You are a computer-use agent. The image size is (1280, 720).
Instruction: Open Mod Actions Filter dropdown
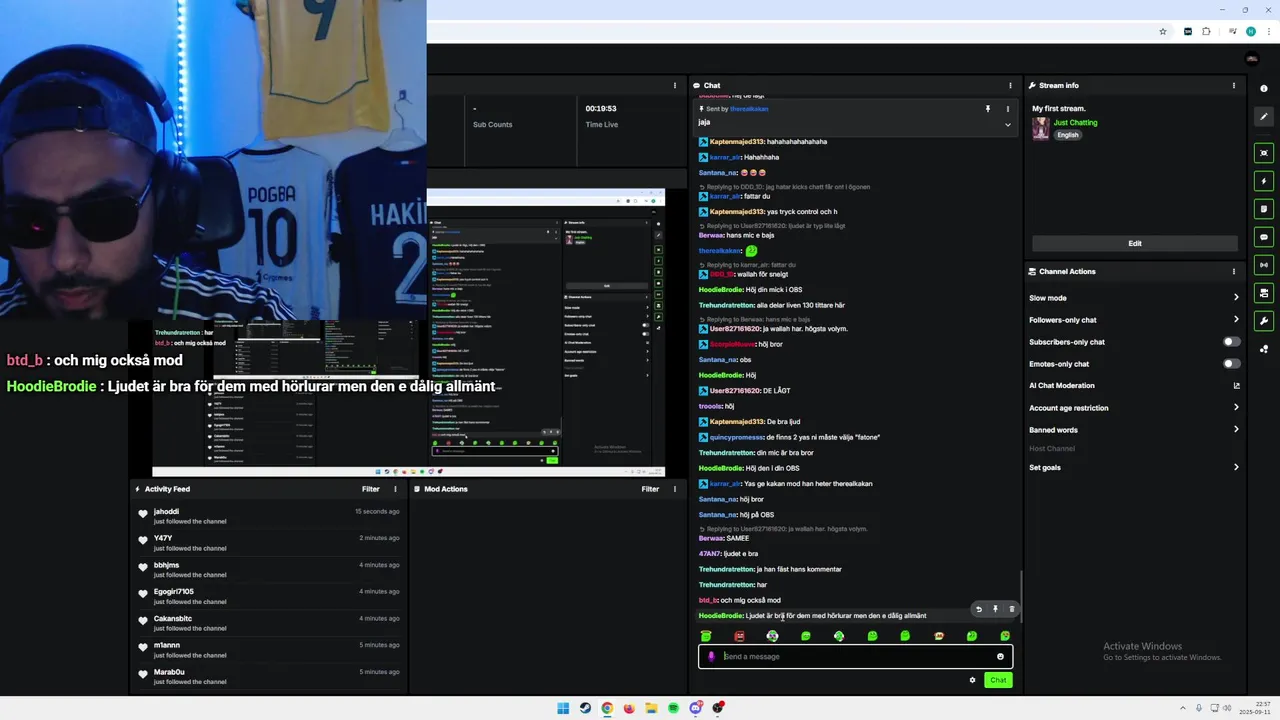click(x=650, y=489)
